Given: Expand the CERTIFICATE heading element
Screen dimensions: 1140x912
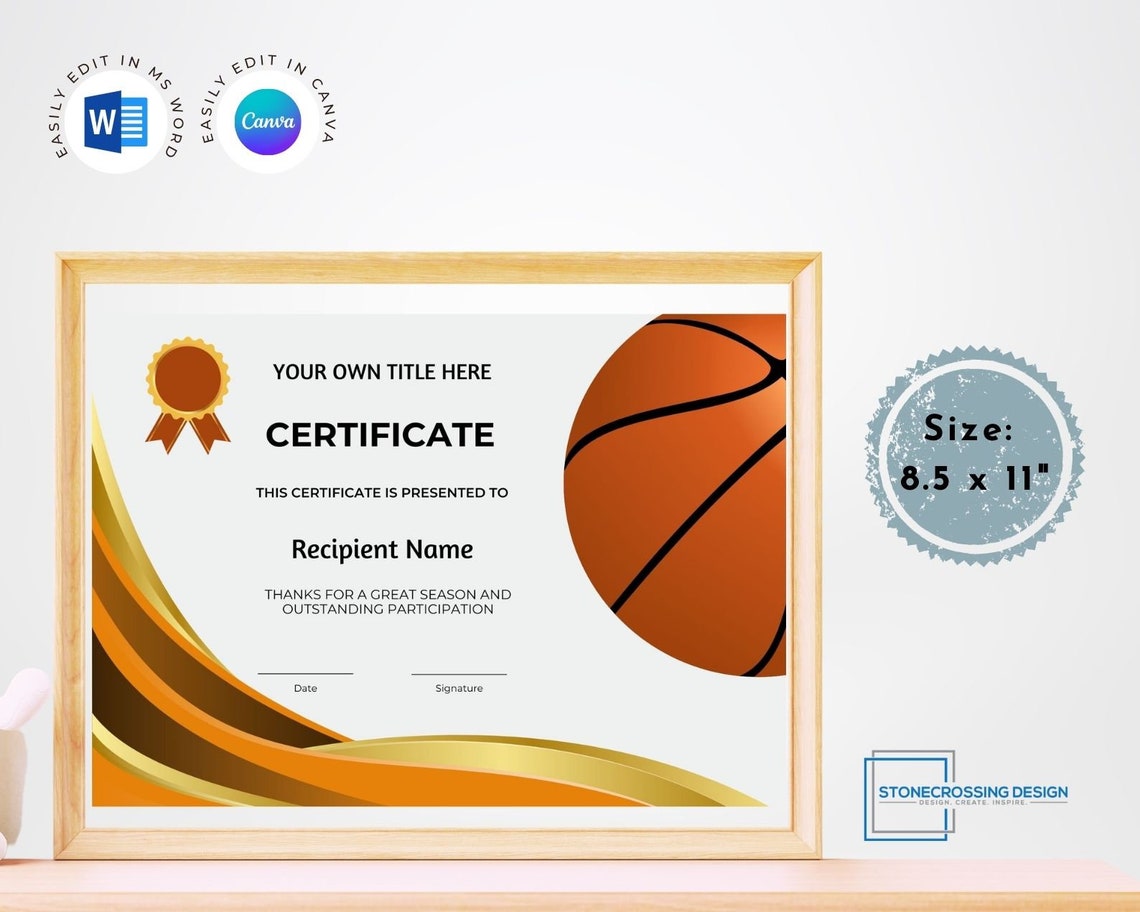Looking at the screenshot, I should (380, 435).
